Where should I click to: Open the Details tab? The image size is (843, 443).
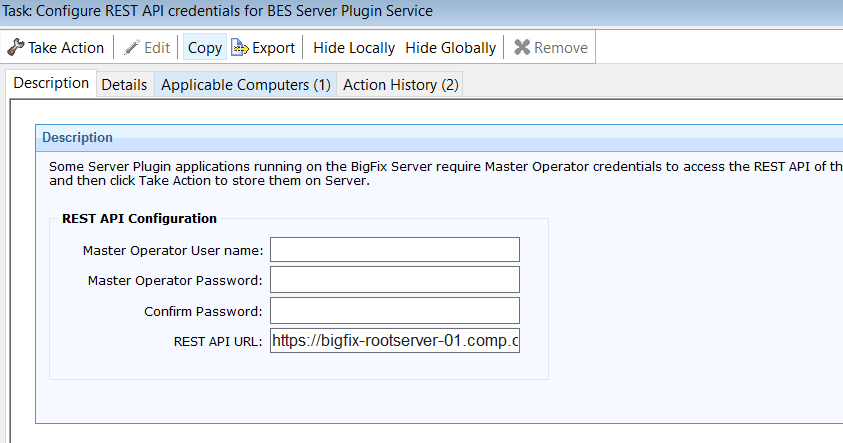point(124,85)
